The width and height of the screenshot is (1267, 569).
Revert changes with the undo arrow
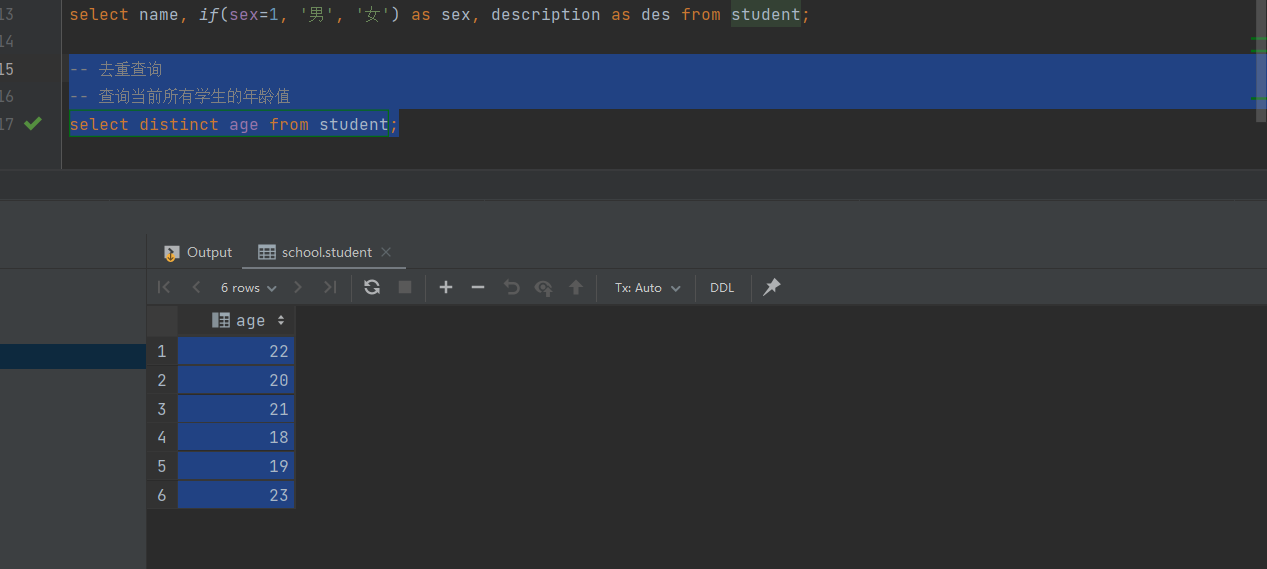(x=511, y=287)
